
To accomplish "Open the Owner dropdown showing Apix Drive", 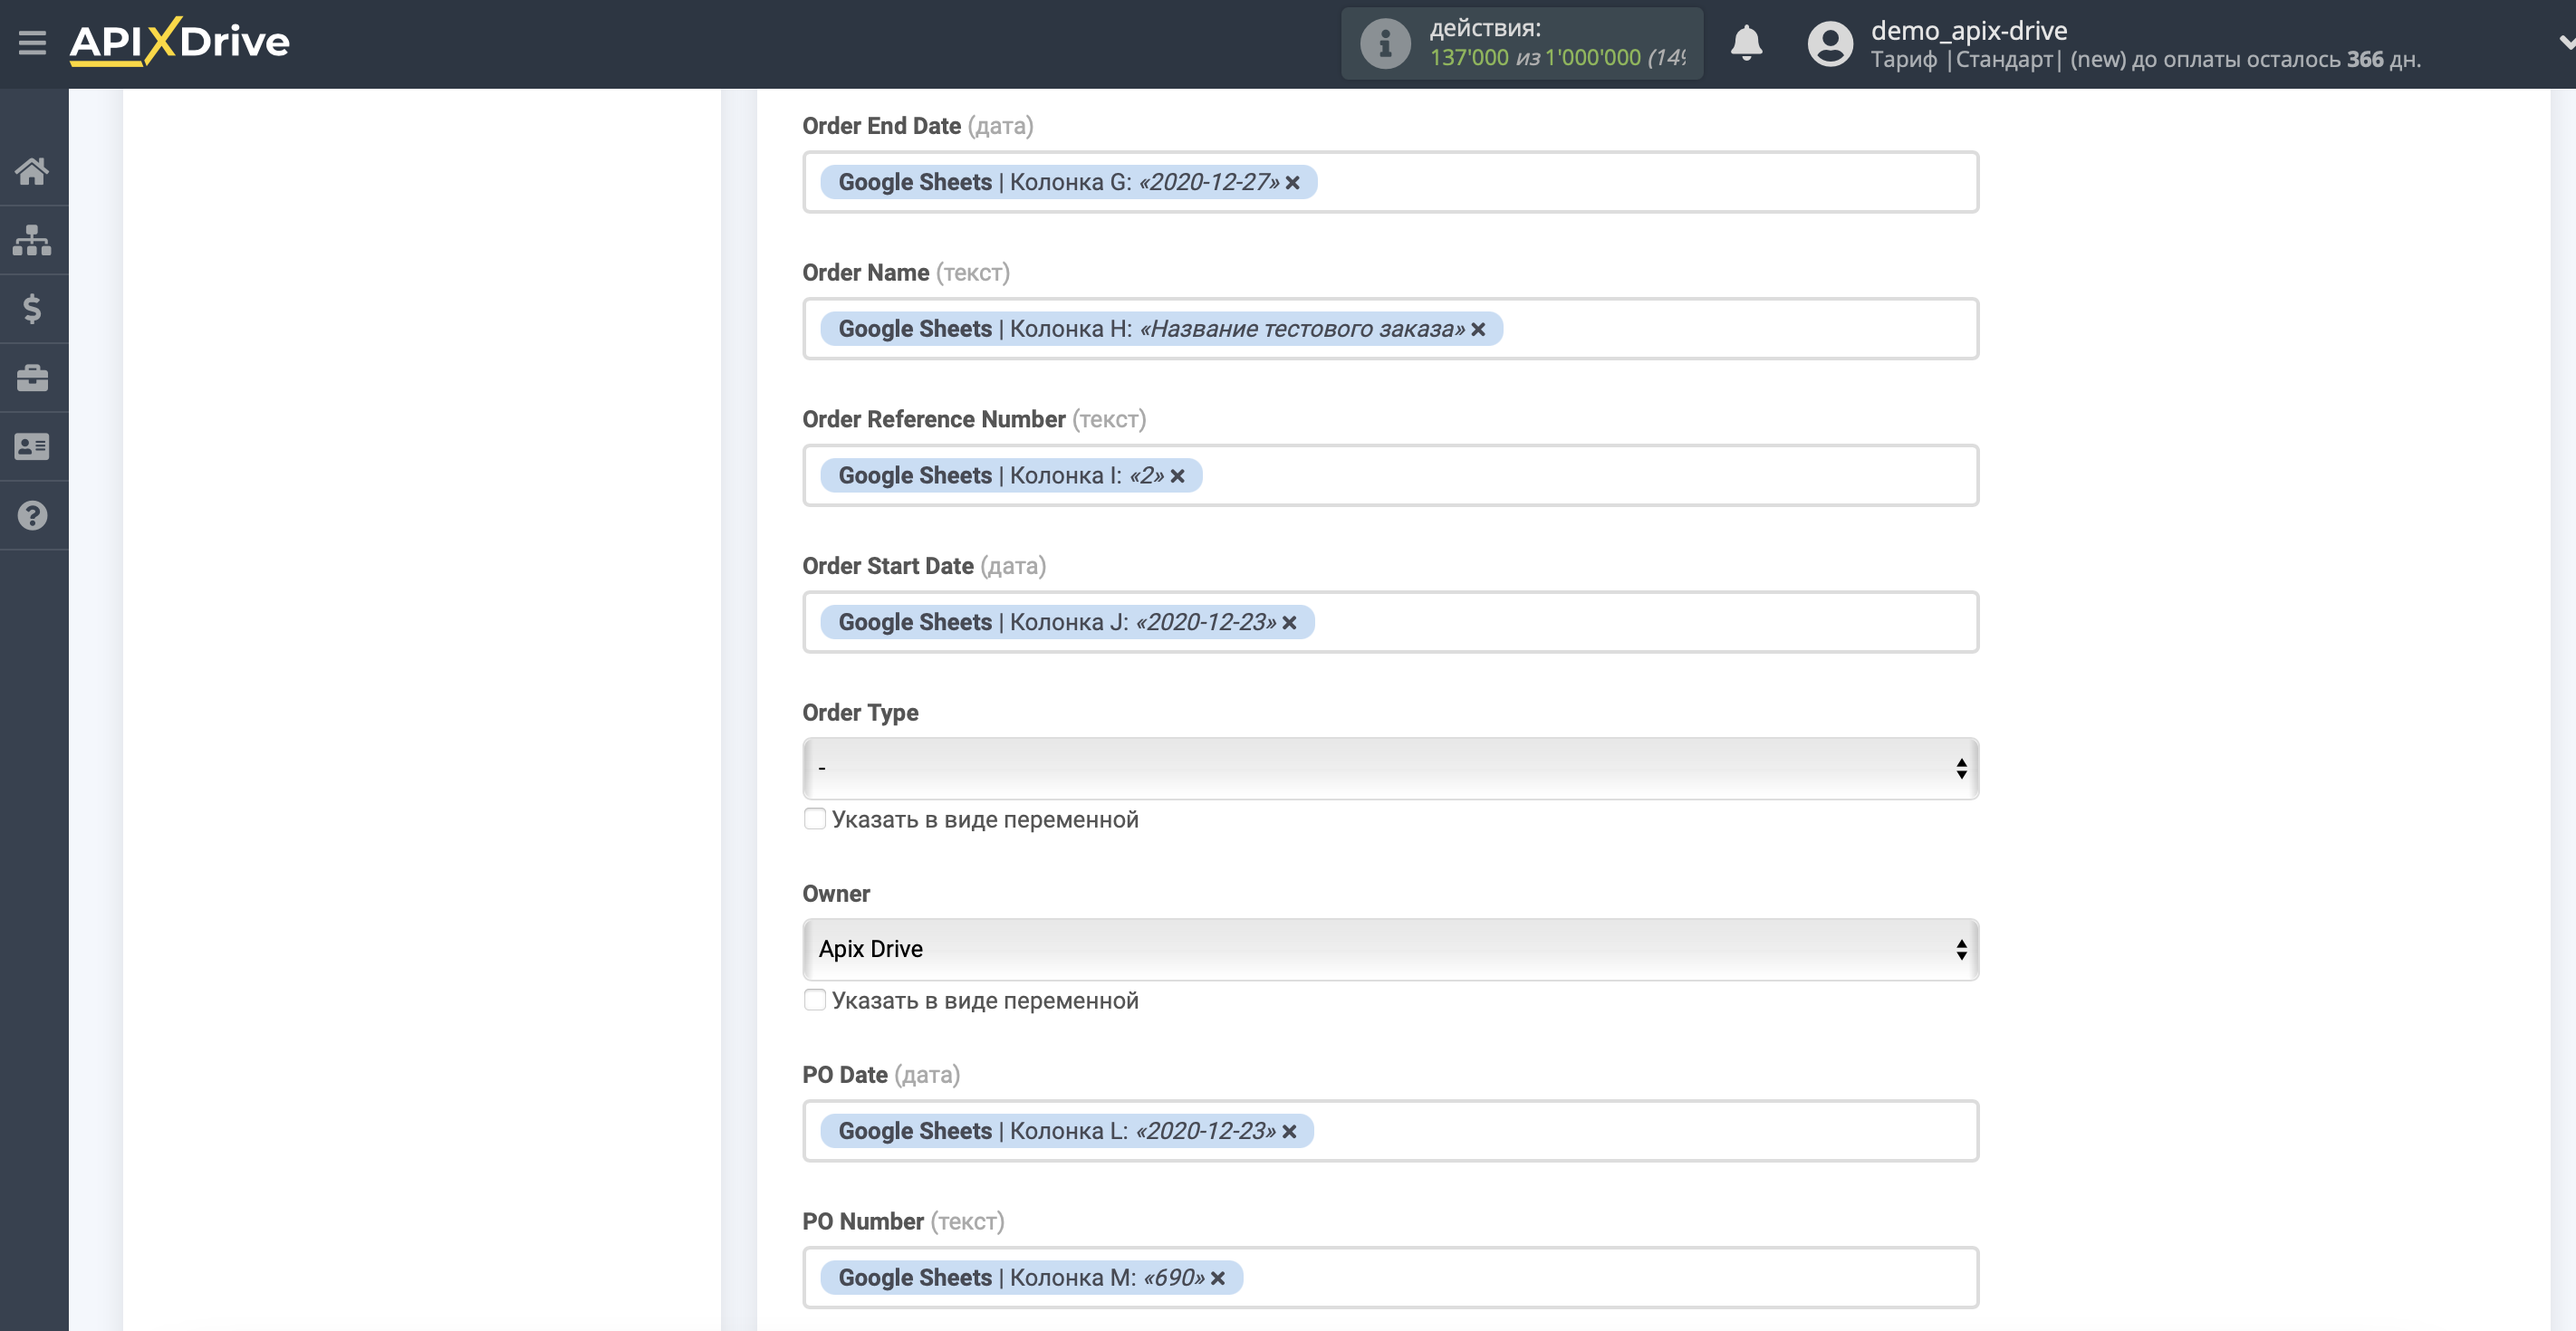I will (1390, 949).
